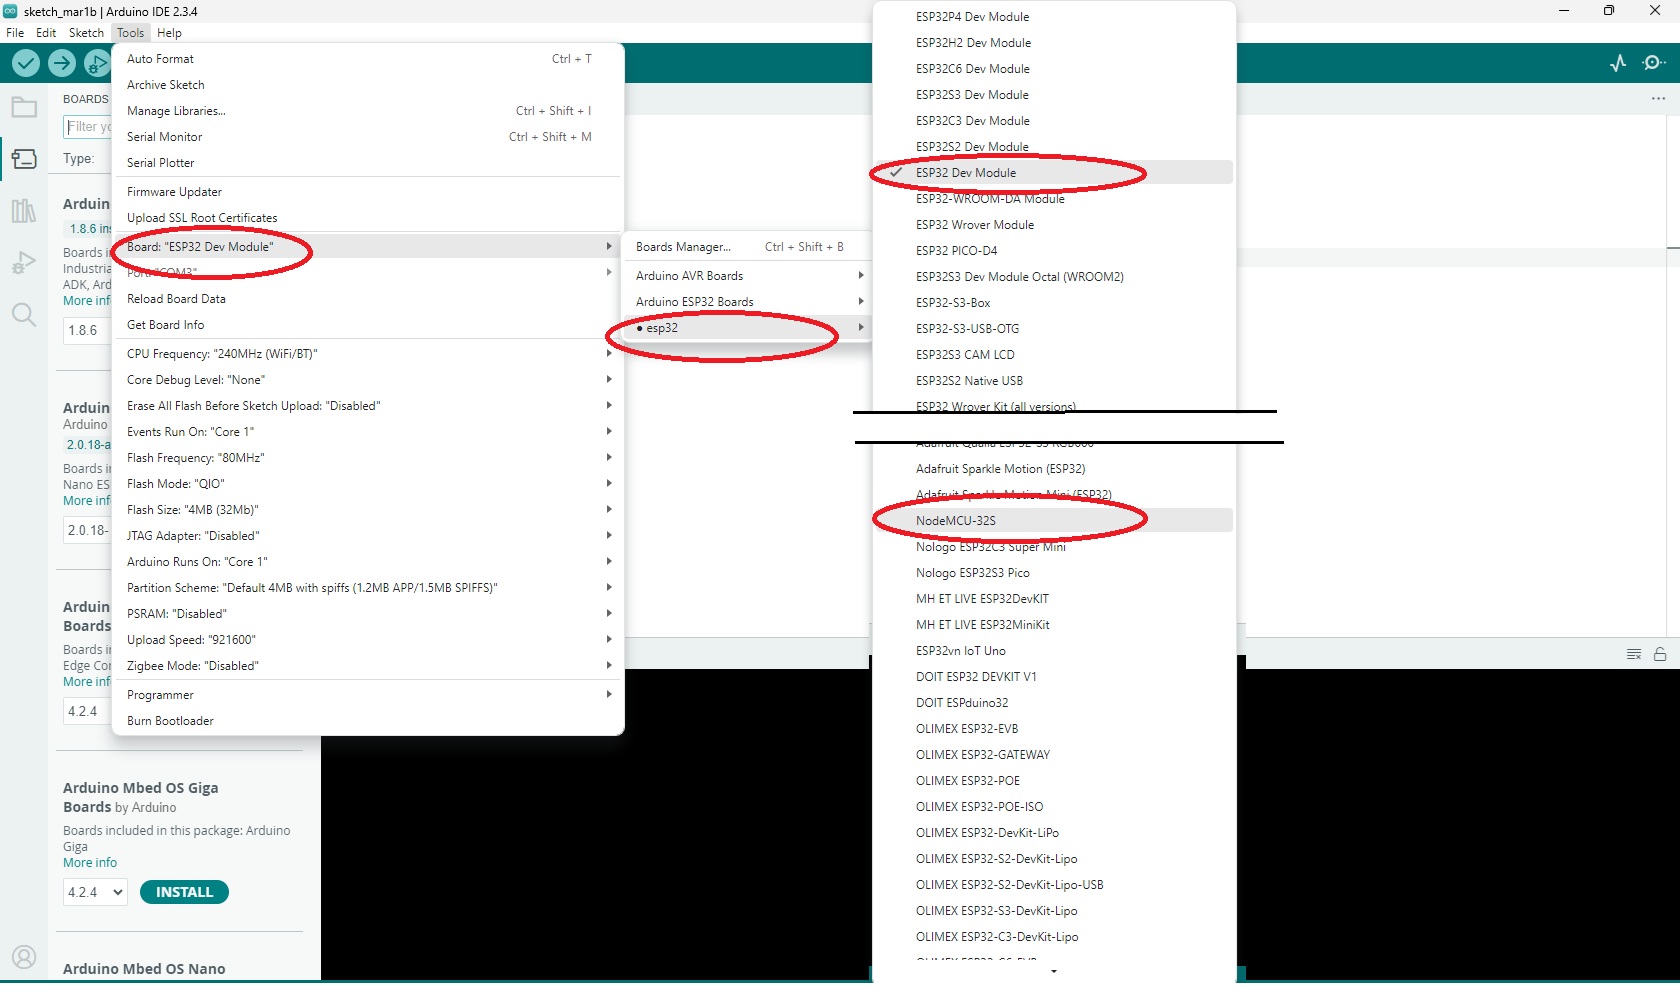
Task: Toggle the output lock icon
Action: click(1660, 654)
